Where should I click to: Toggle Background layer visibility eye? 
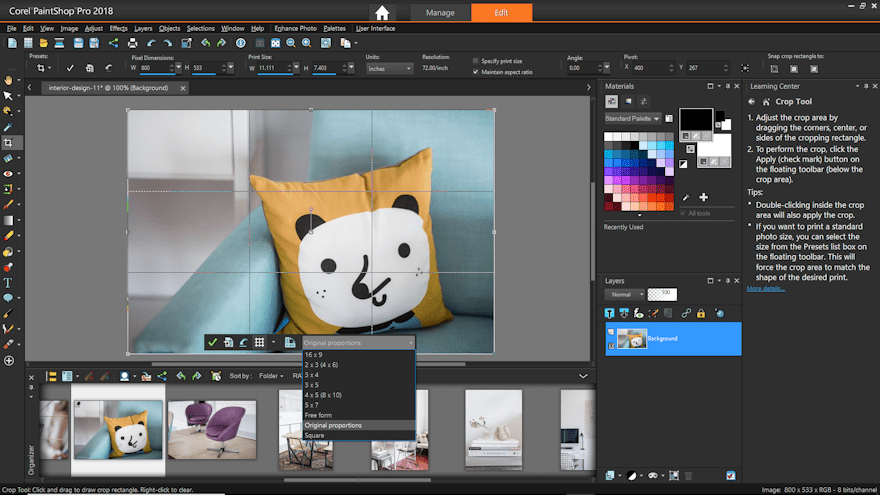click(x=612, y=331)
